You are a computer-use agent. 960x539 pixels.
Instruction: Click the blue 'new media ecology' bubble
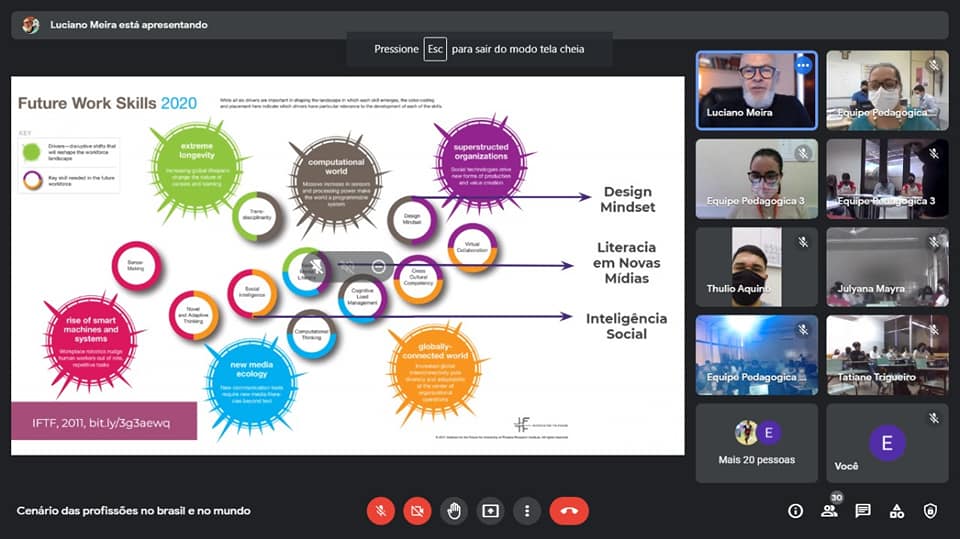coord(251,384)
